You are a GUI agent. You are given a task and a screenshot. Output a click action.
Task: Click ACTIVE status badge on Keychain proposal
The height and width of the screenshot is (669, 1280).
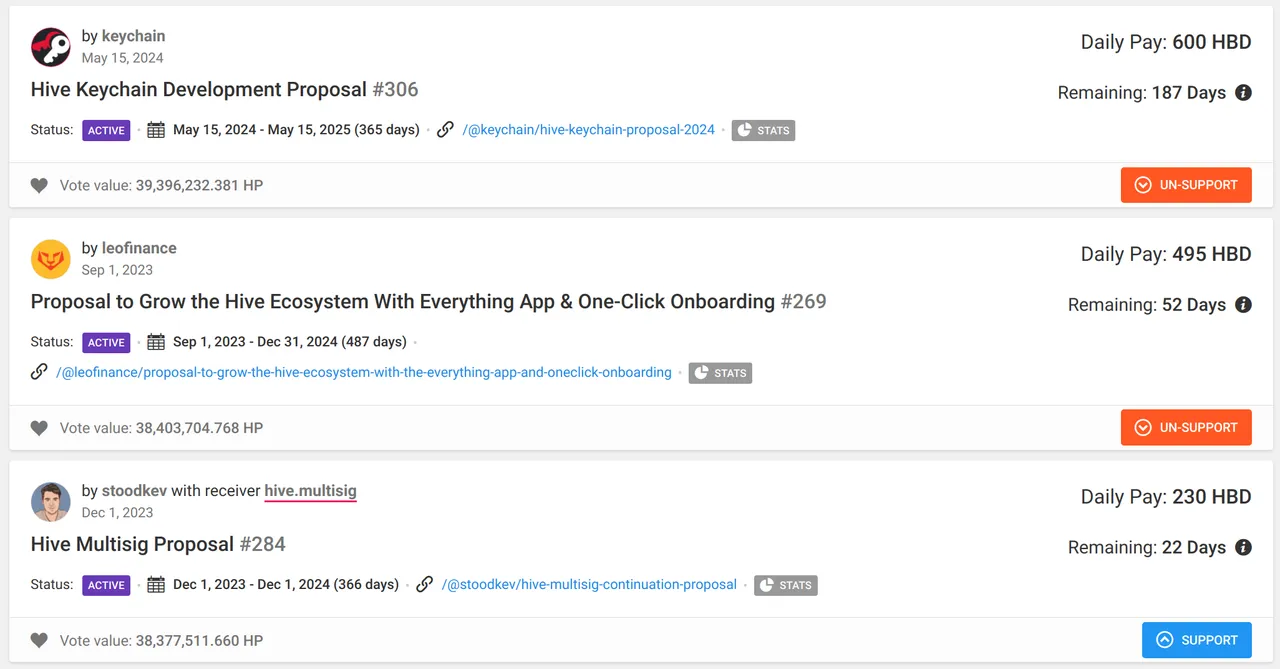(x=106, y=130)
